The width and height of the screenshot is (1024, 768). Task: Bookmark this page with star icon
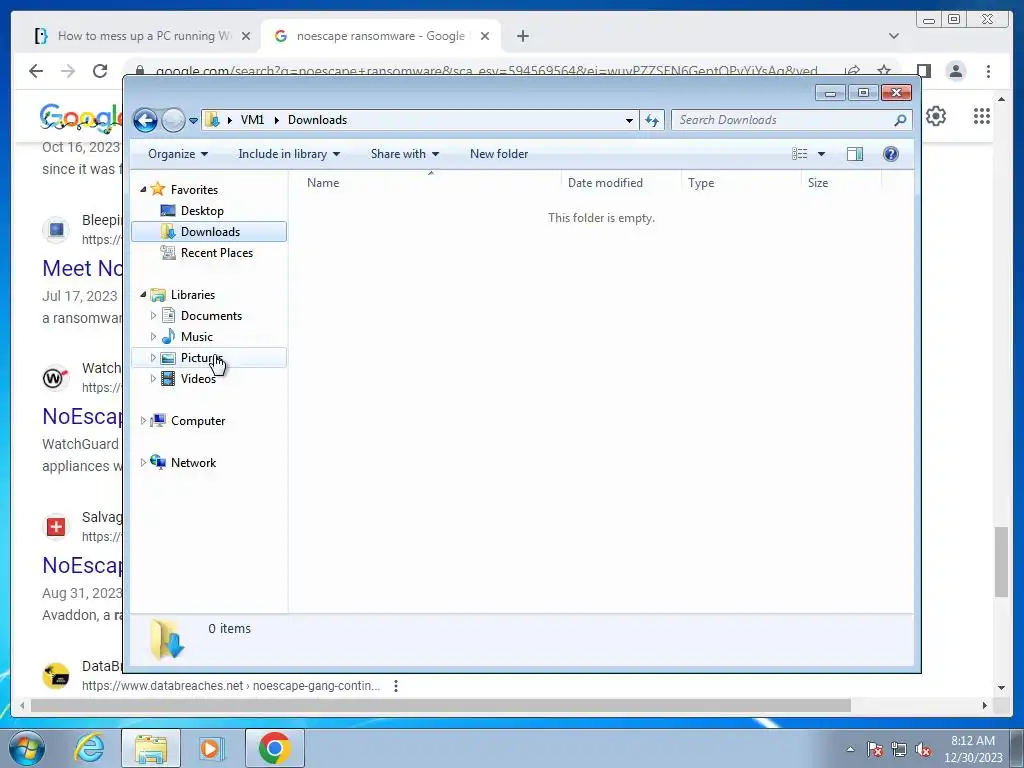pyautogui.click(x=884, y=71)
